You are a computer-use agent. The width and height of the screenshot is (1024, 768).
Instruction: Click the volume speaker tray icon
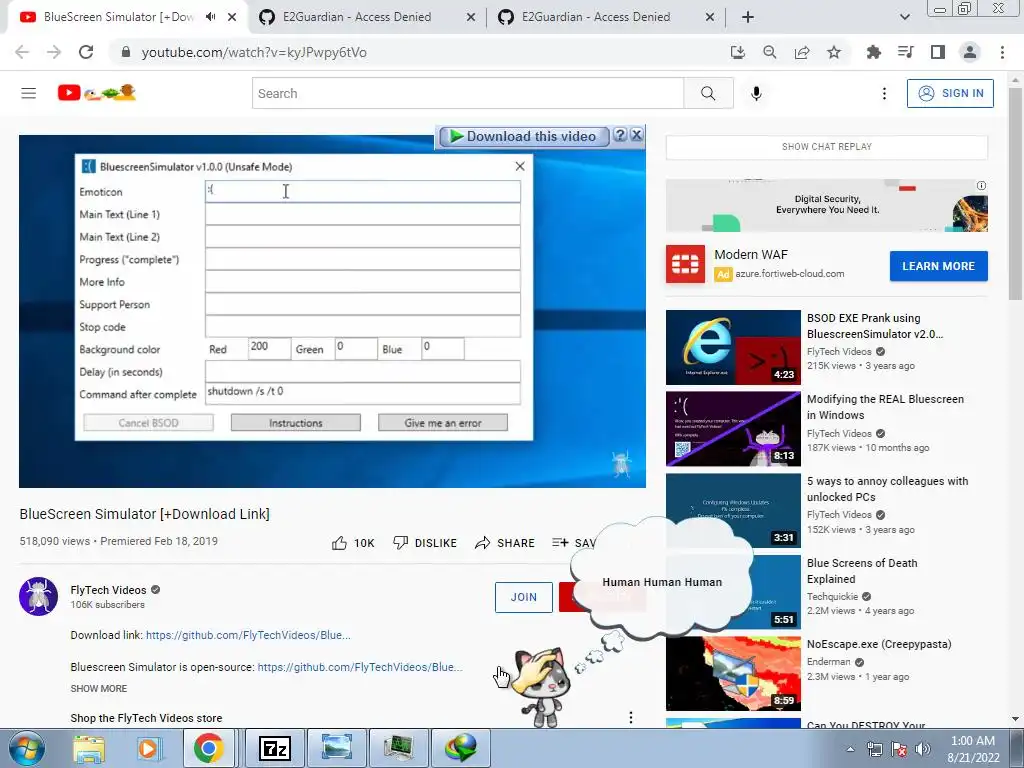point(923,749)
